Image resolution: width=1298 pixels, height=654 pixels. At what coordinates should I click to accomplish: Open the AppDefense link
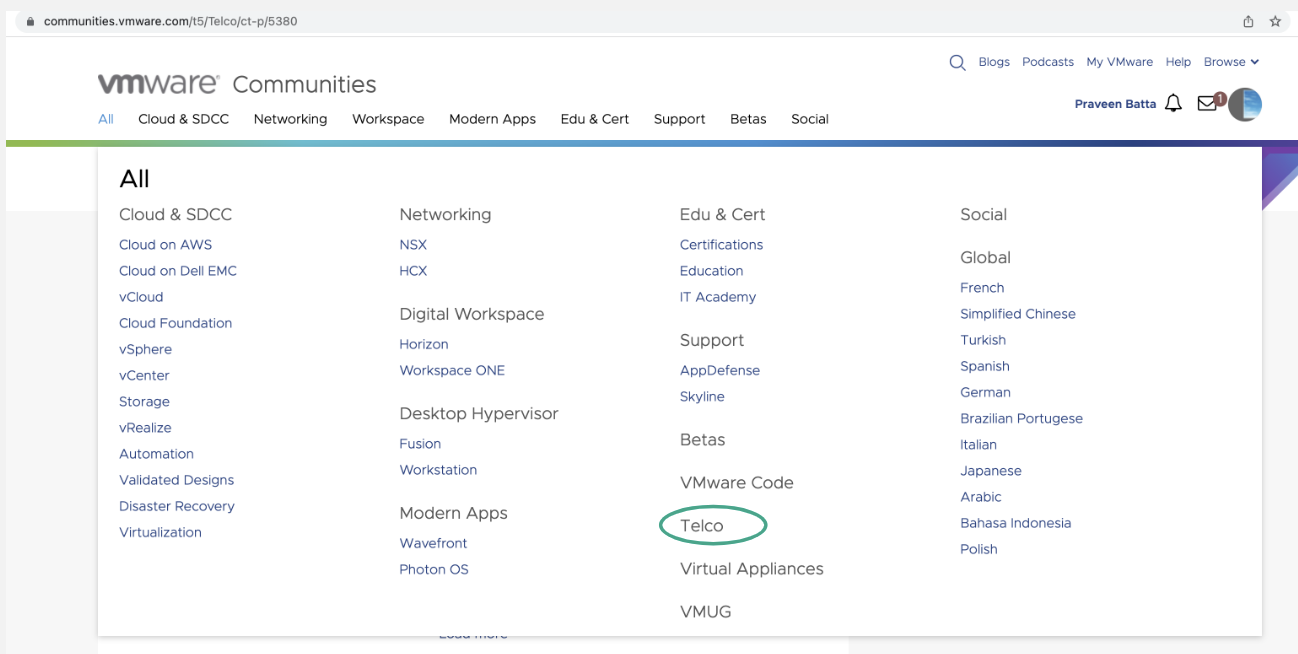(720, 370)
